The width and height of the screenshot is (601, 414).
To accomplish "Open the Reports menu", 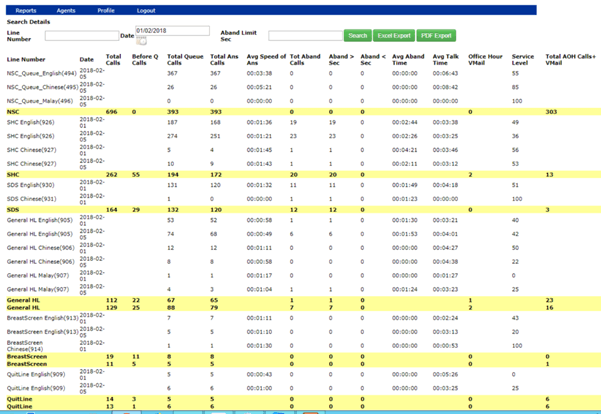I will (26, 10).
